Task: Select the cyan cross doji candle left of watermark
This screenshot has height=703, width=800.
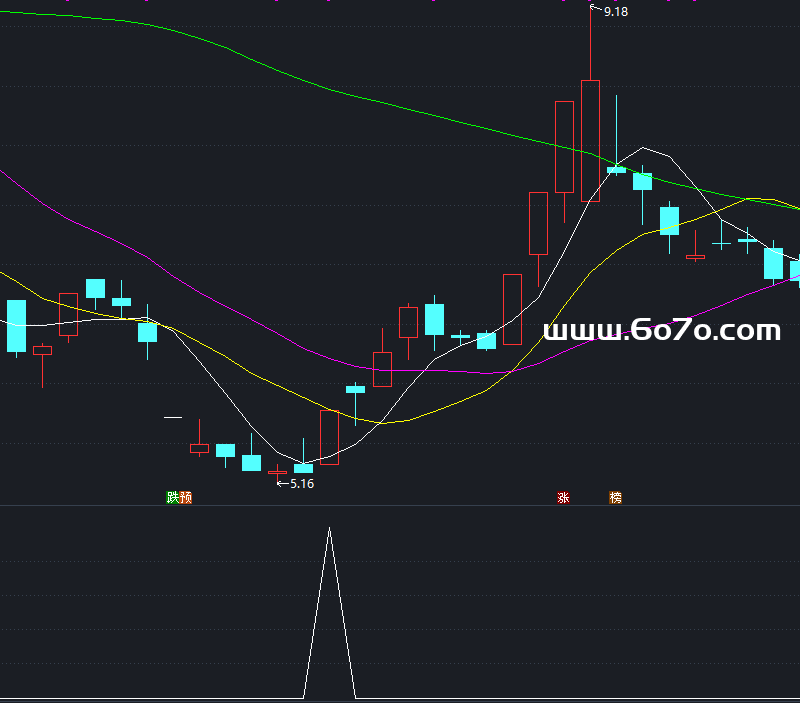Action: coord(460,337)
